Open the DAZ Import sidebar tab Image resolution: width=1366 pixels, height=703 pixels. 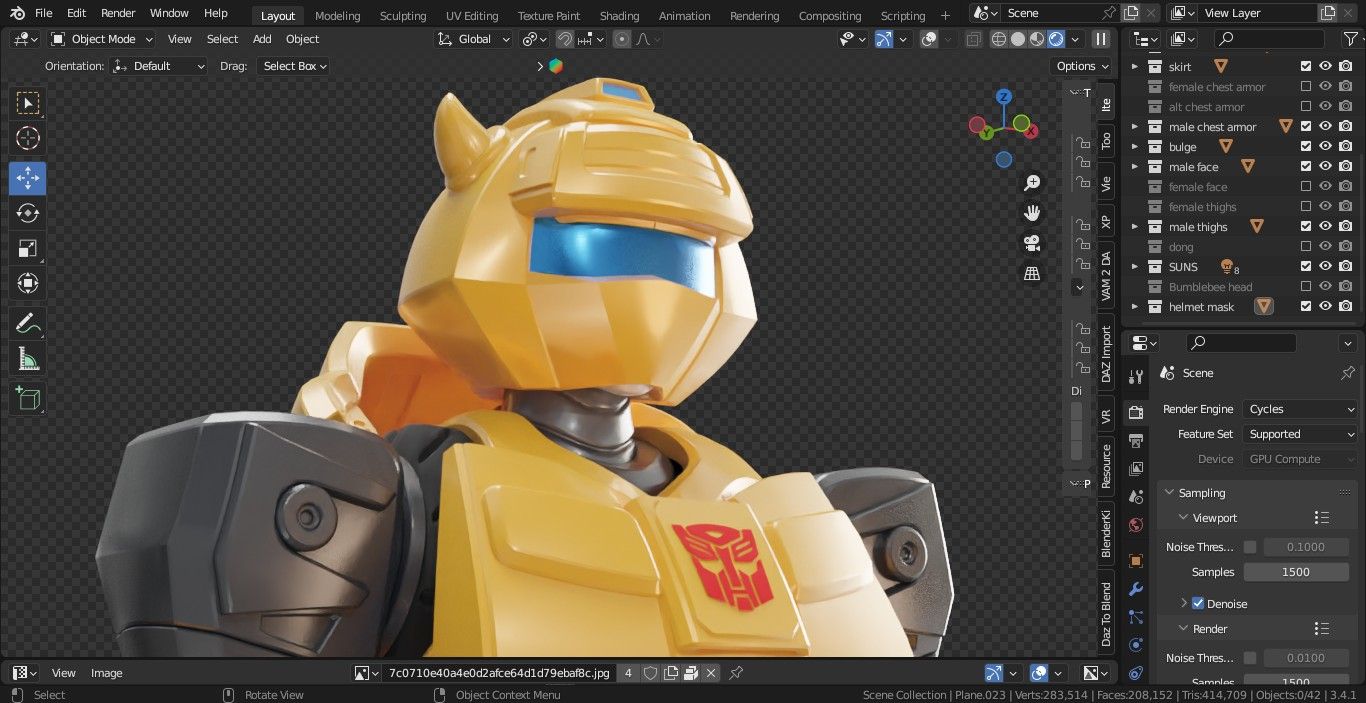(x=1106, y=356)
